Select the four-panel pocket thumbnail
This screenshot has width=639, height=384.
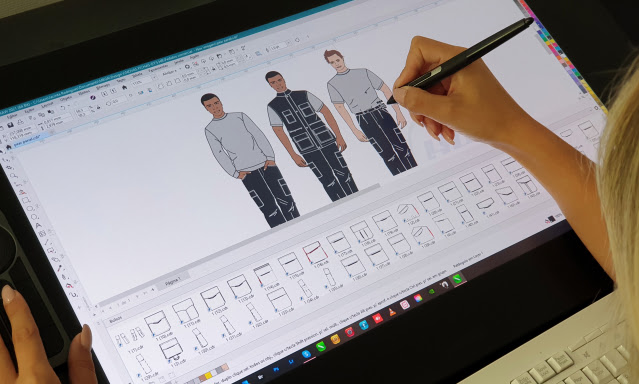pyautogui.click(x=185, y=311)
